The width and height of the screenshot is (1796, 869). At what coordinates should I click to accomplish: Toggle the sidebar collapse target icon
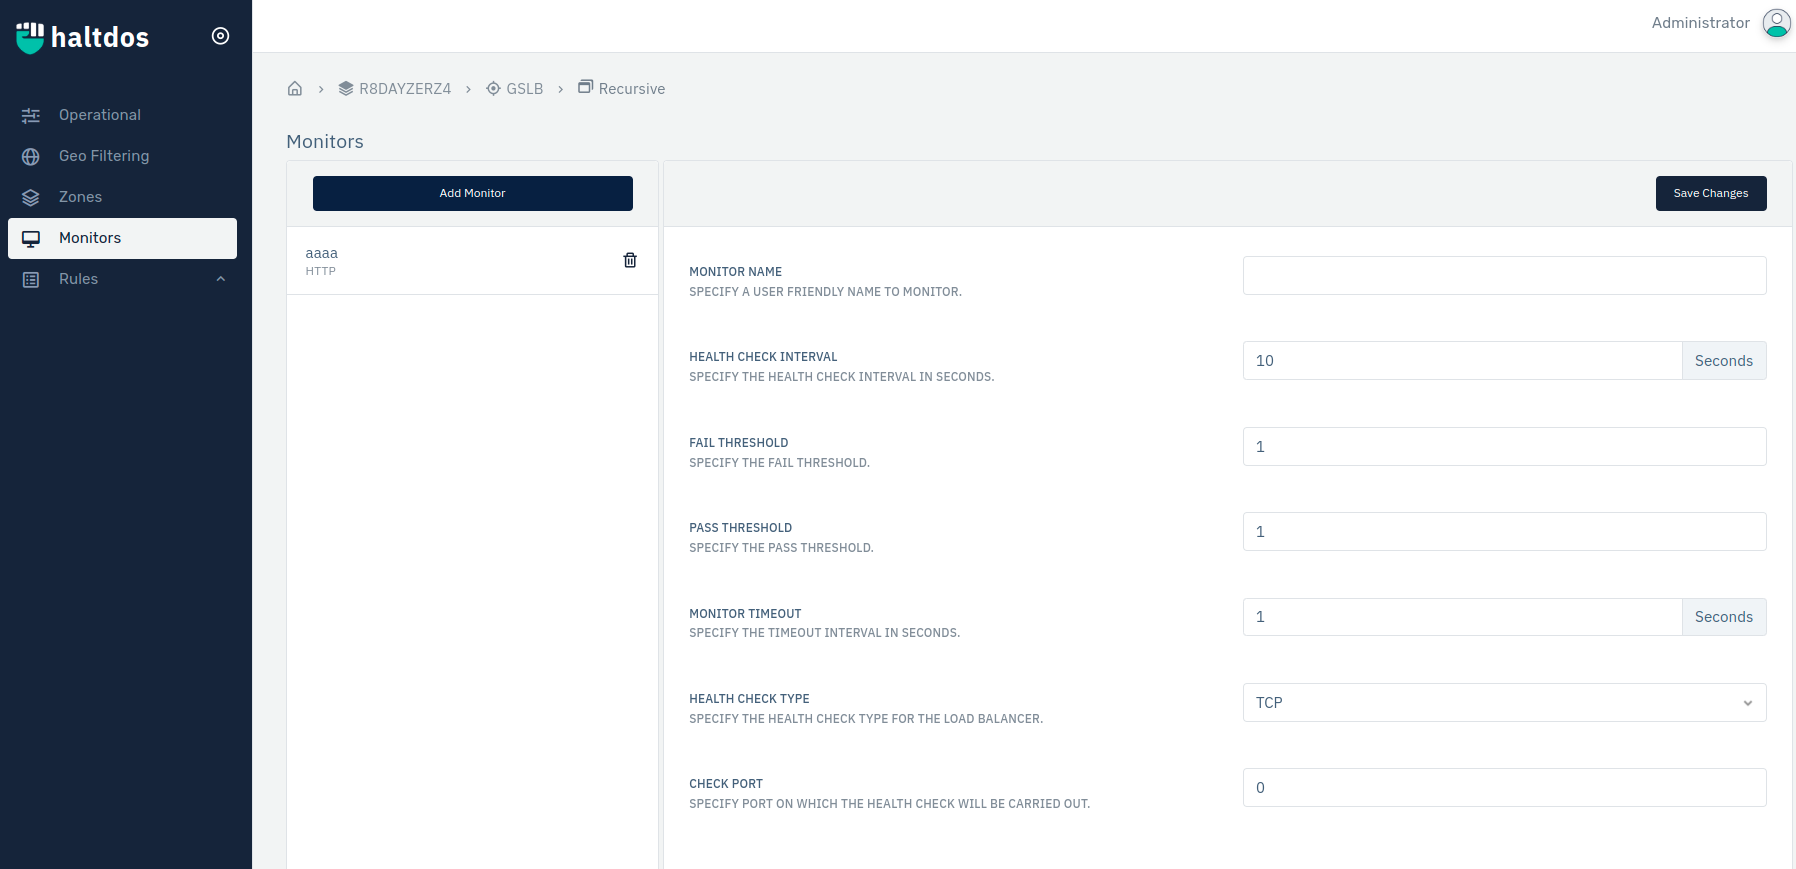(221, 36)
